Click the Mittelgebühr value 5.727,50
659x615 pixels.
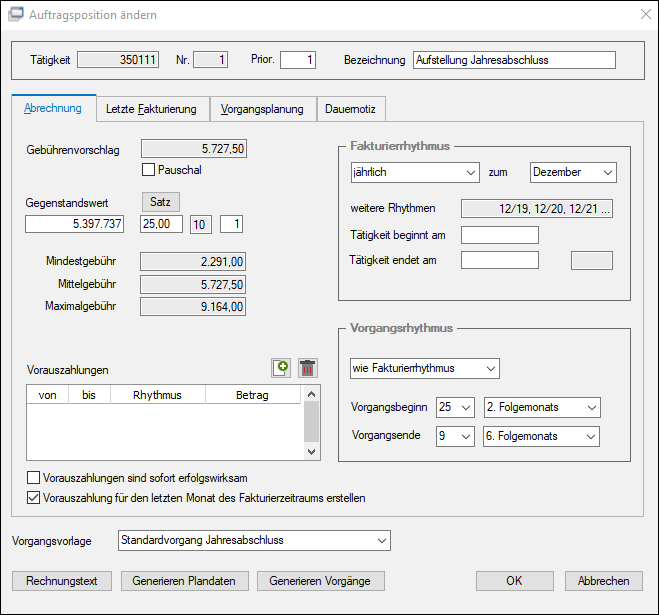[x=193, y=285]
